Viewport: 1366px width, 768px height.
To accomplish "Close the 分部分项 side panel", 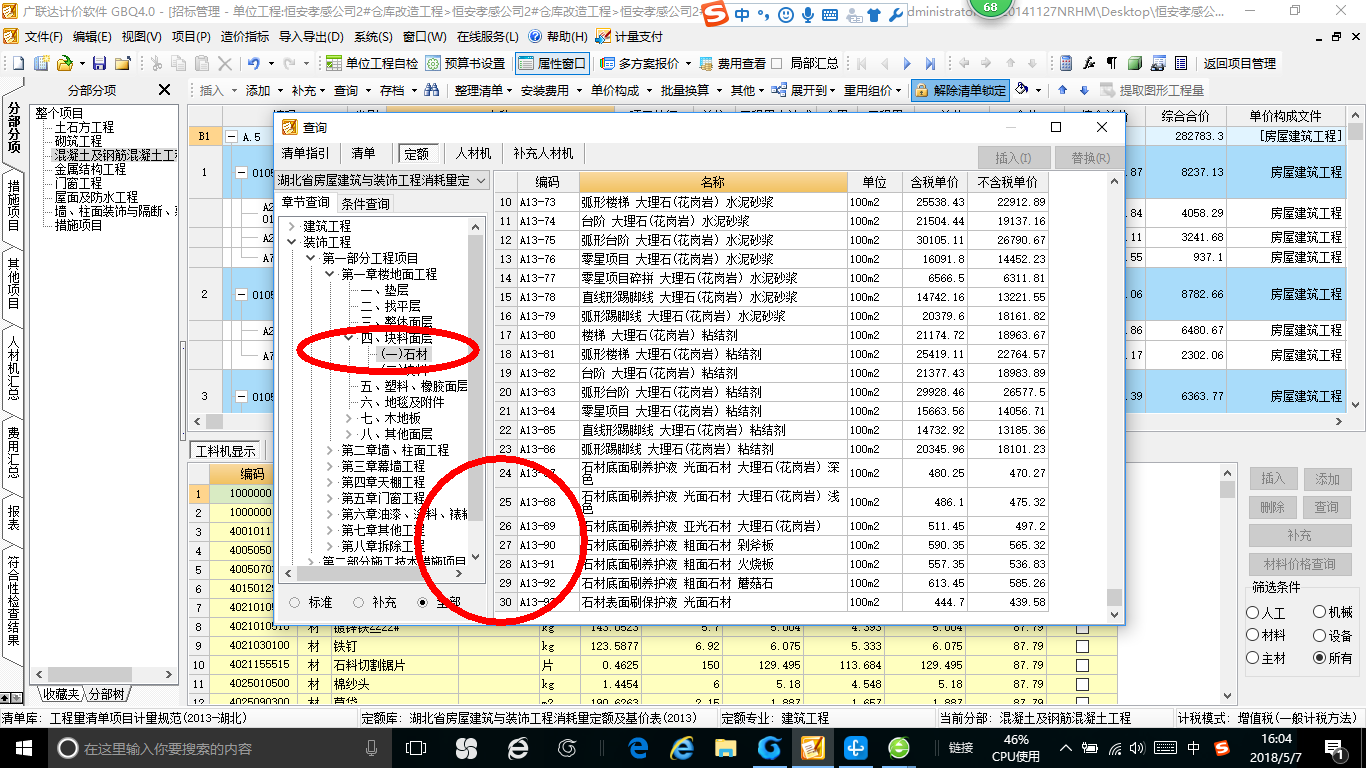I will click(165, 90).
